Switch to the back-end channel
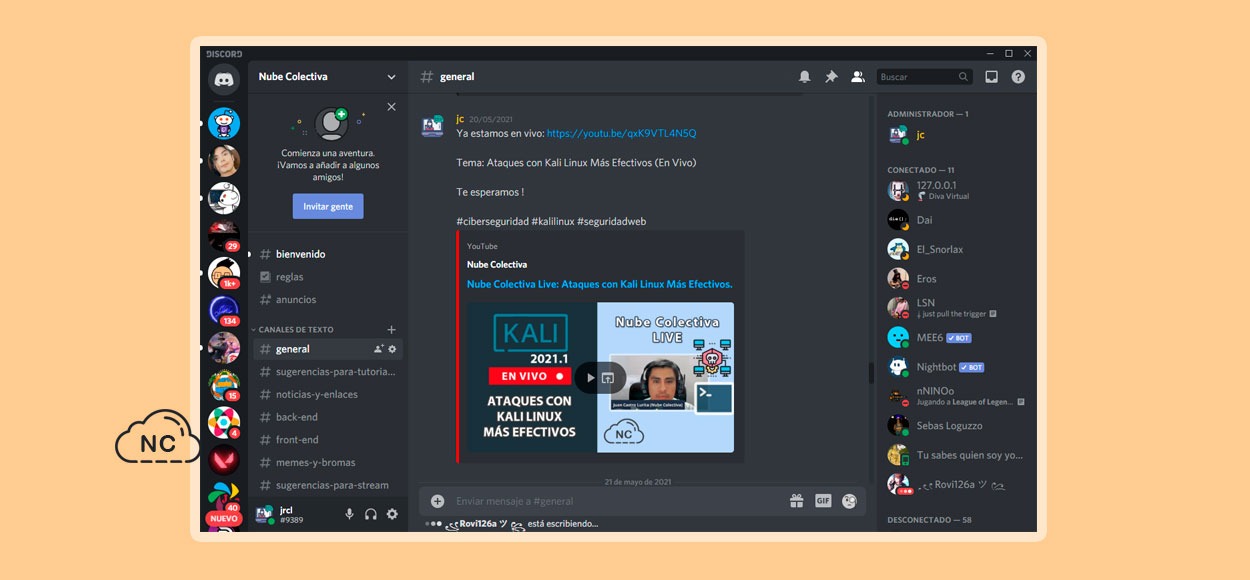The height and width of the screenshot is (580, 1250). click(x=328, y=417)
